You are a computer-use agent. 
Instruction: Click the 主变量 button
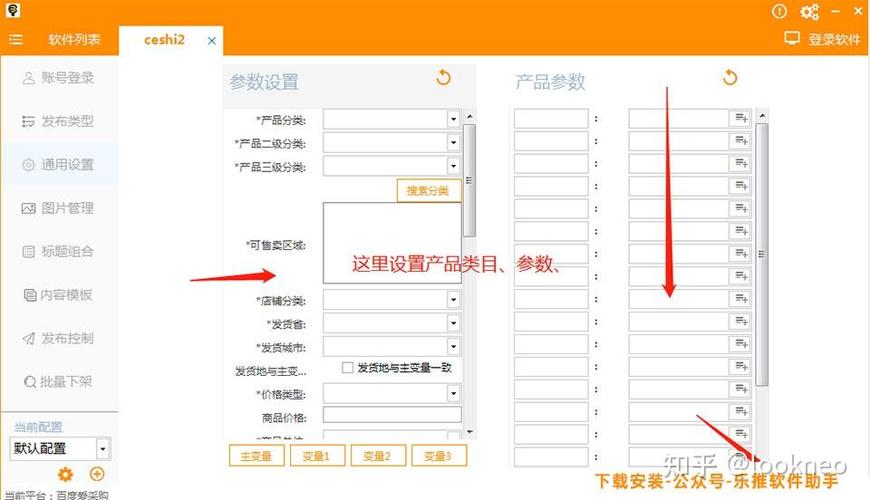tap(256, 456)
